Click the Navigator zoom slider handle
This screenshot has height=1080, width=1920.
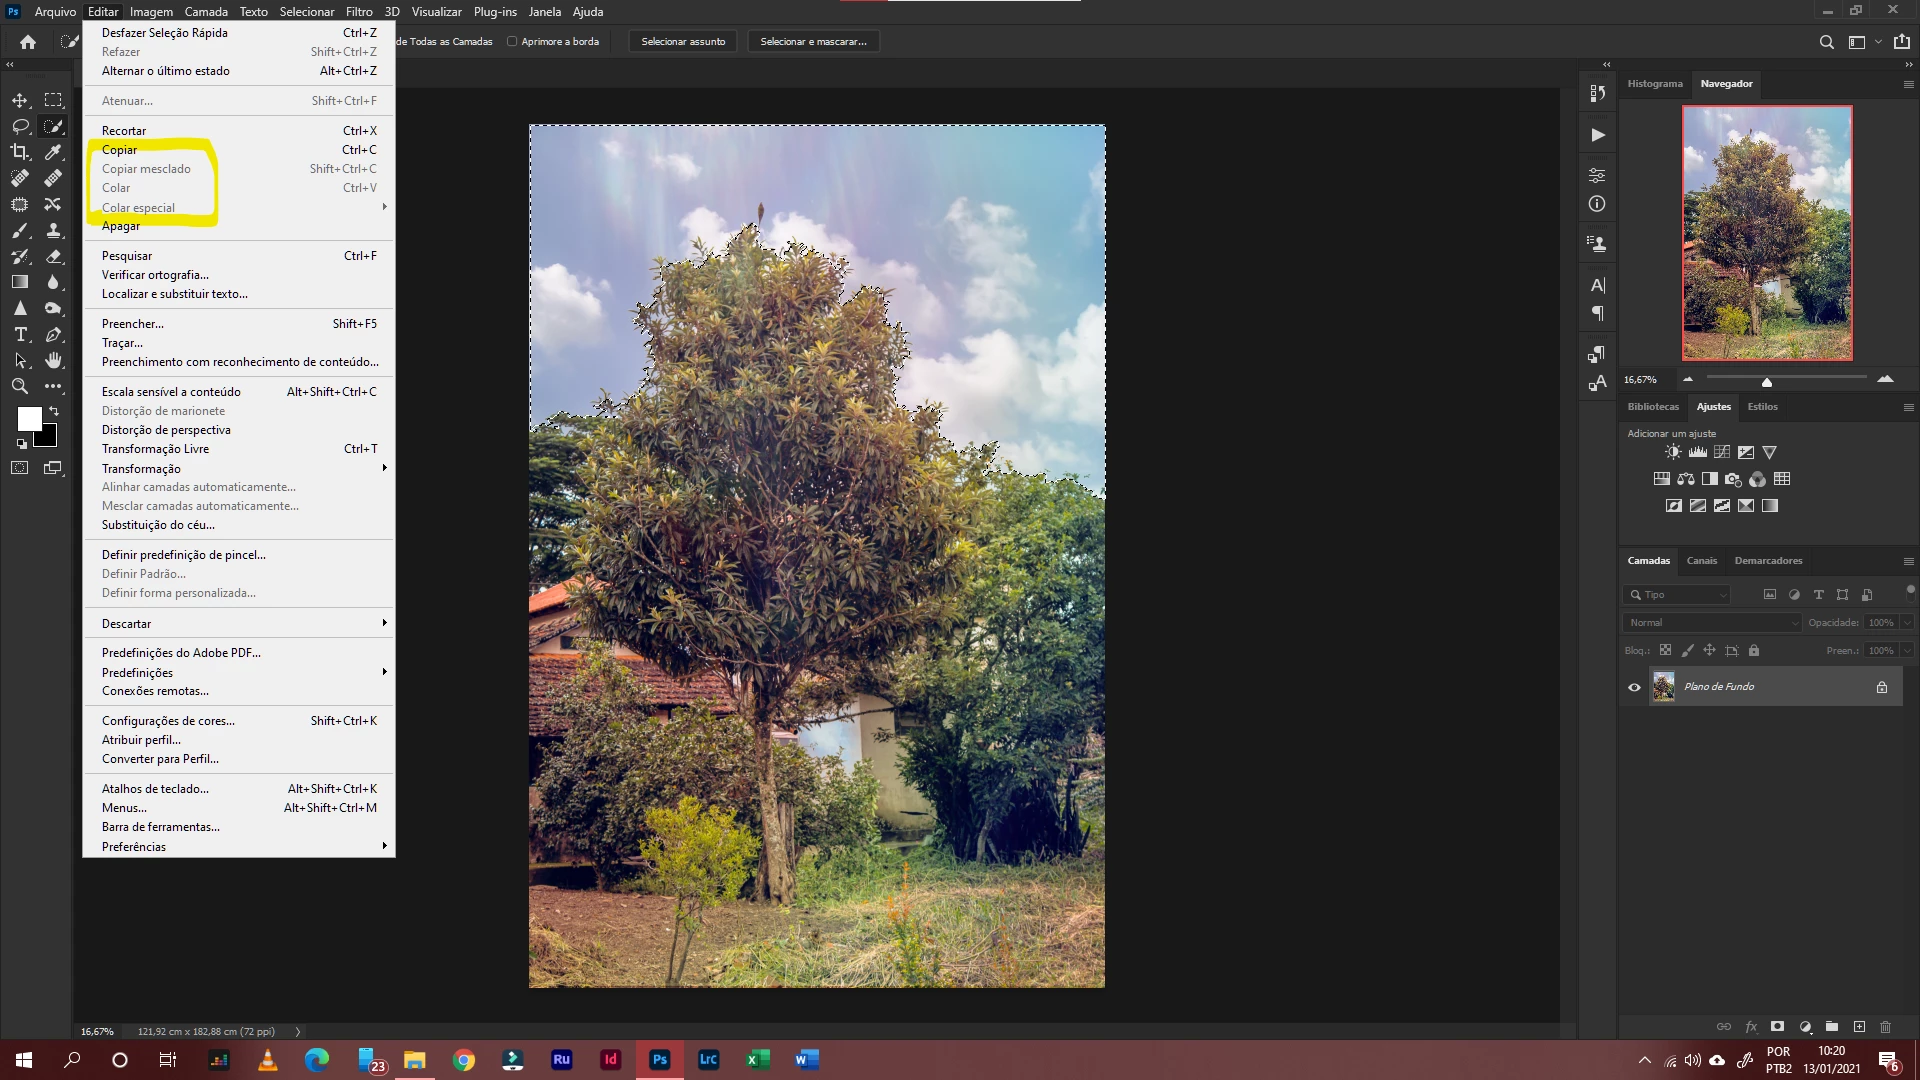pos(1767,382)
